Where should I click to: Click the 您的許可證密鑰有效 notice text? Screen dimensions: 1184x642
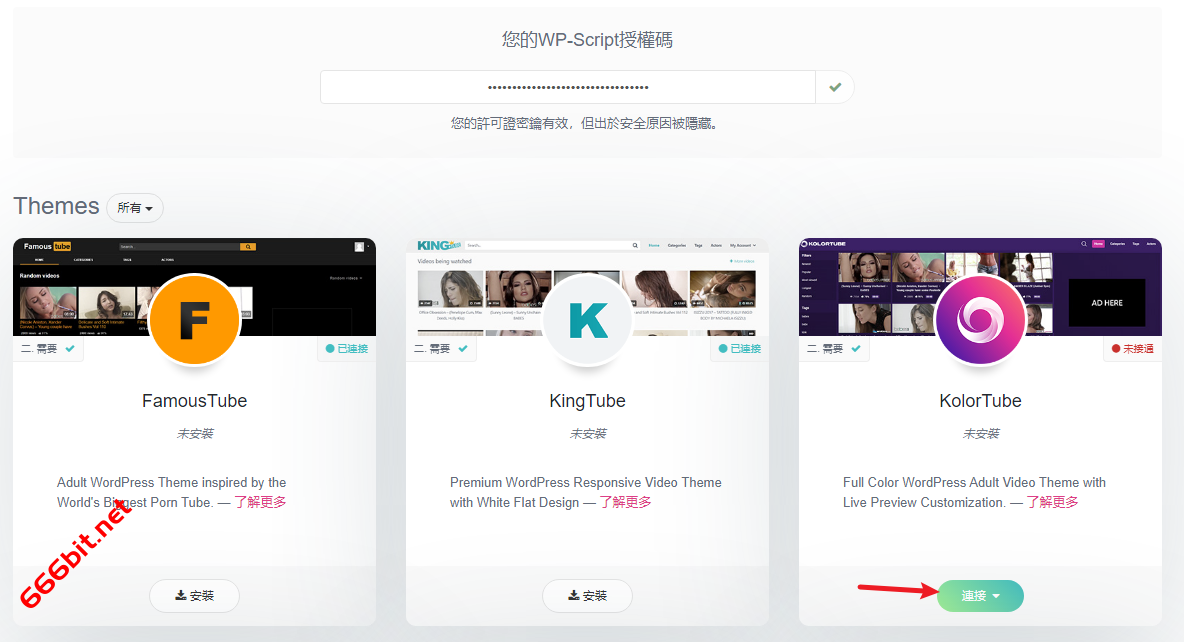pos(584,123)
